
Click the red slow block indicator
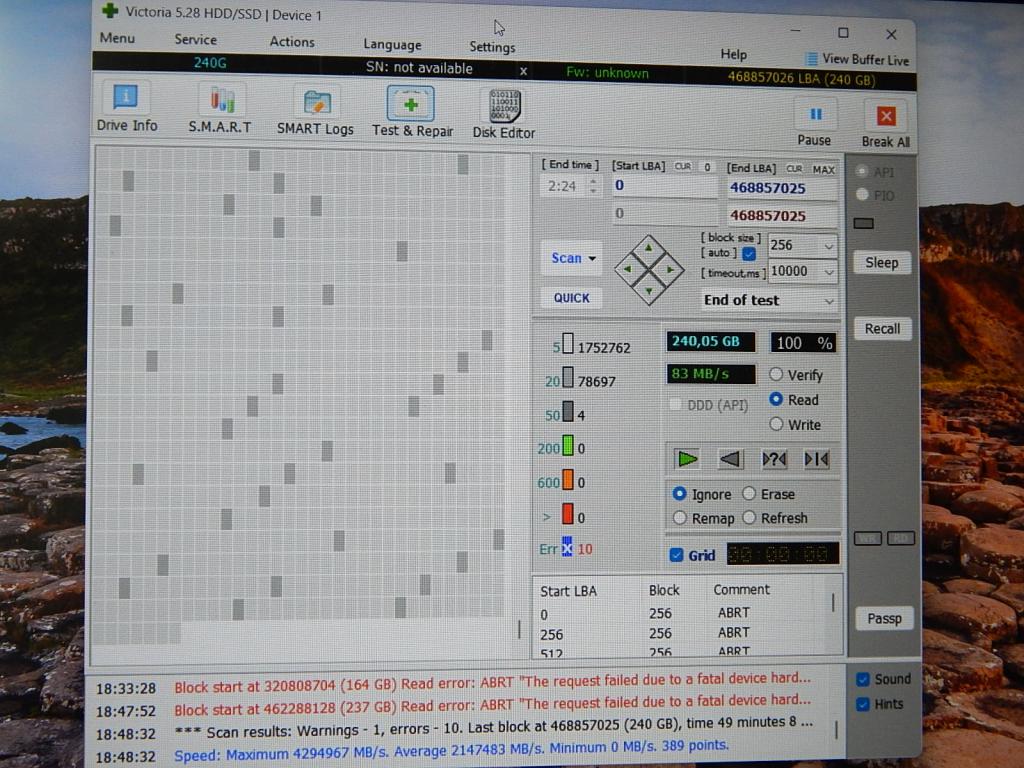coord(568,515)
